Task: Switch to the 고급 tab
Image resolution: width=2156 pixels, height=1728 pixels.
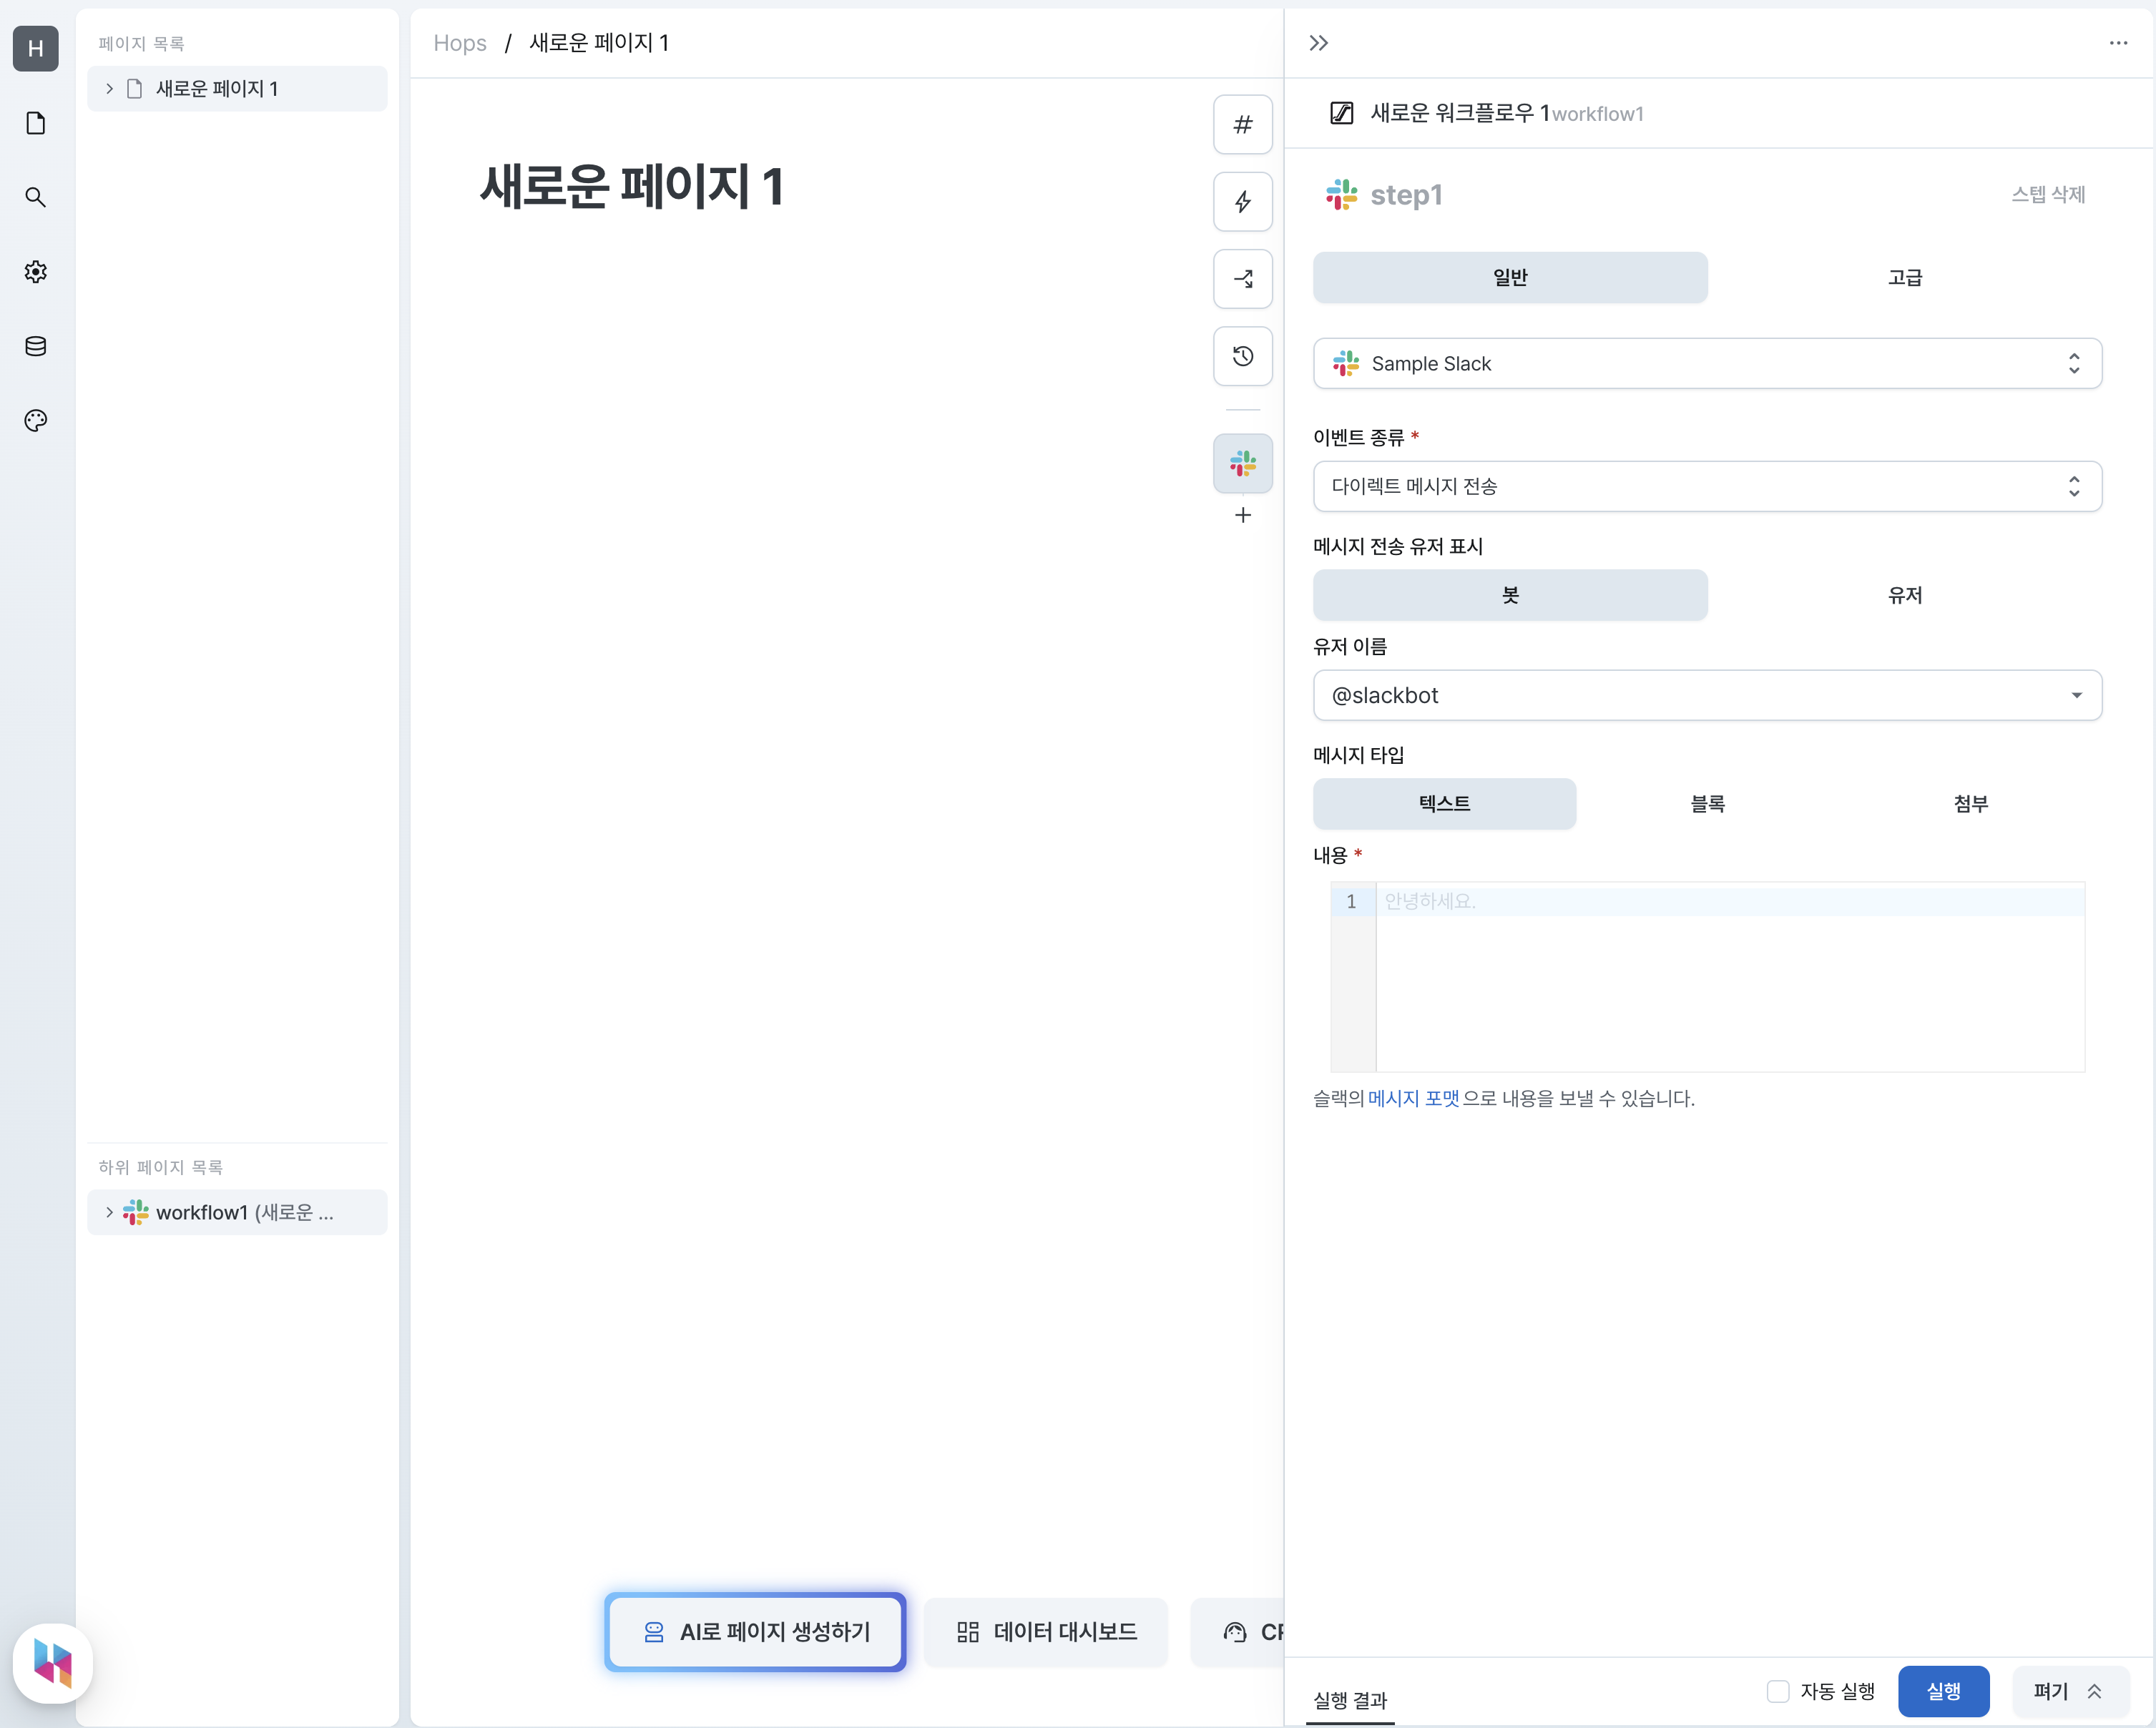Action: [x=1905, y=277]
